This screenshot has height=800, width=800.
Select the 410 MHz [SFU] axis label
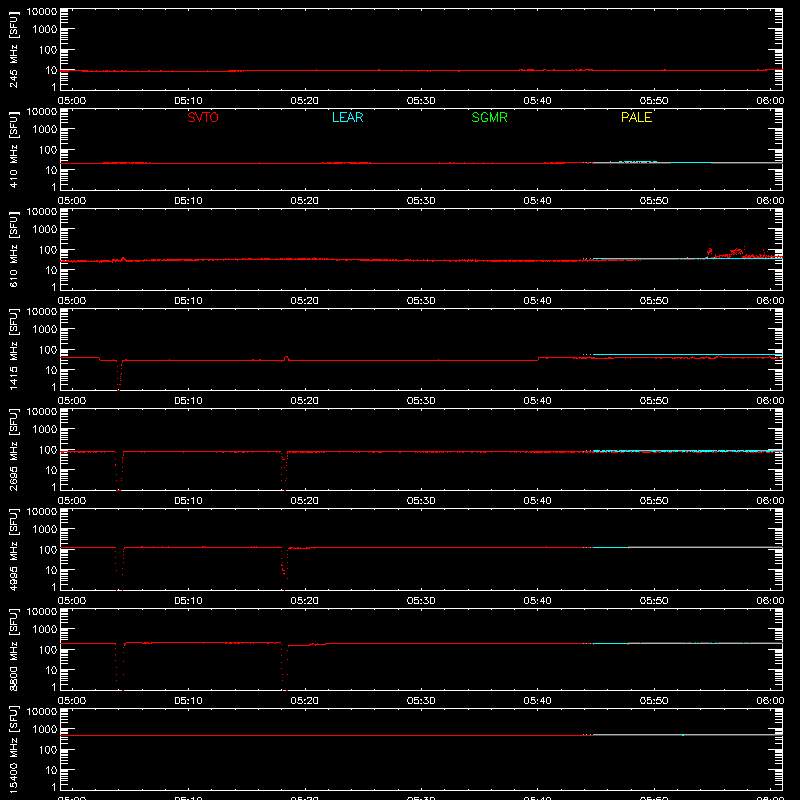tap(14, 149)
